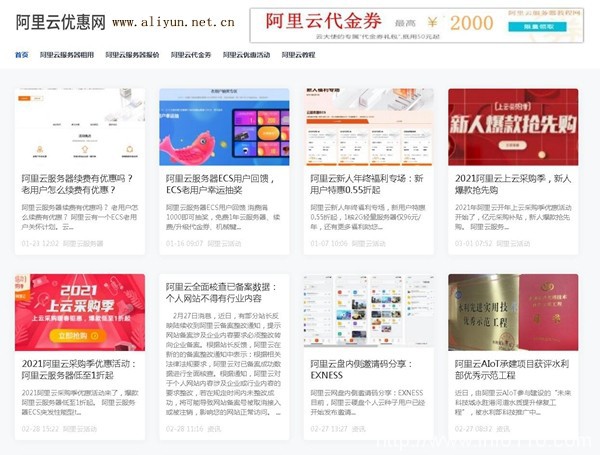
Task: Open the ECS用户回馈 pink fish thumbnail
Action: pos(224,127)
